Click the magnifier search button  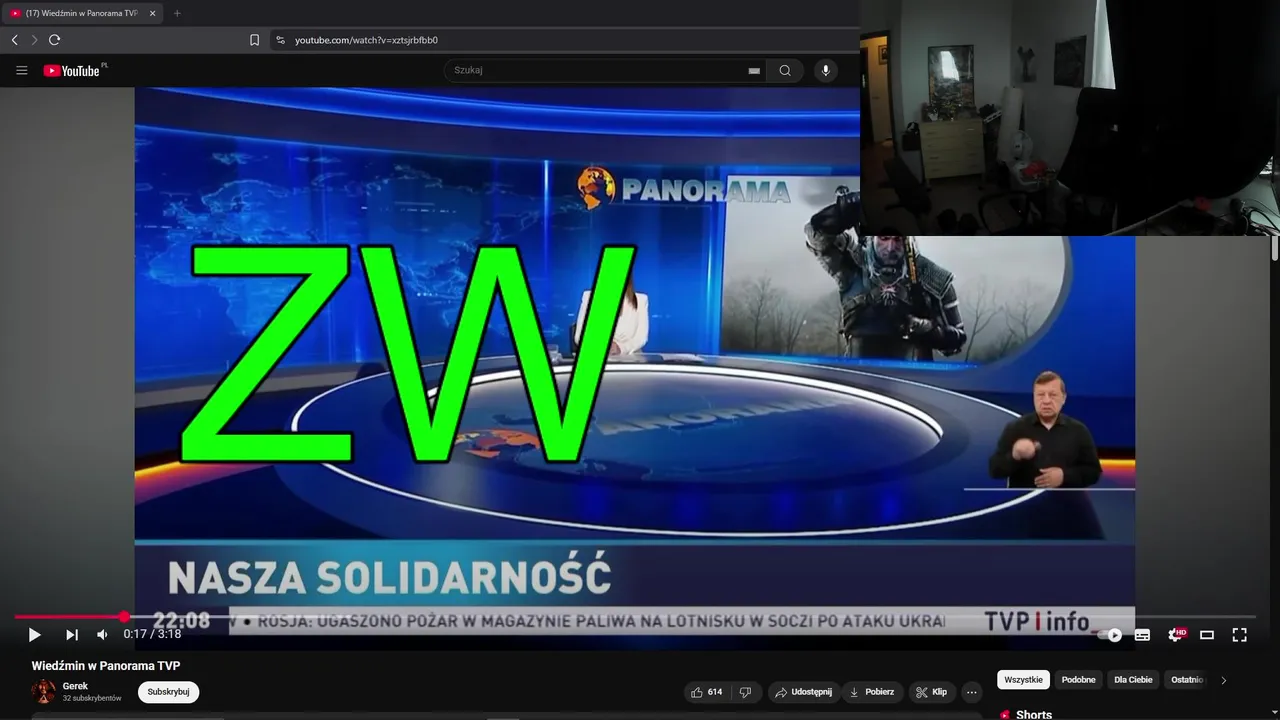(x=785, y=70)
